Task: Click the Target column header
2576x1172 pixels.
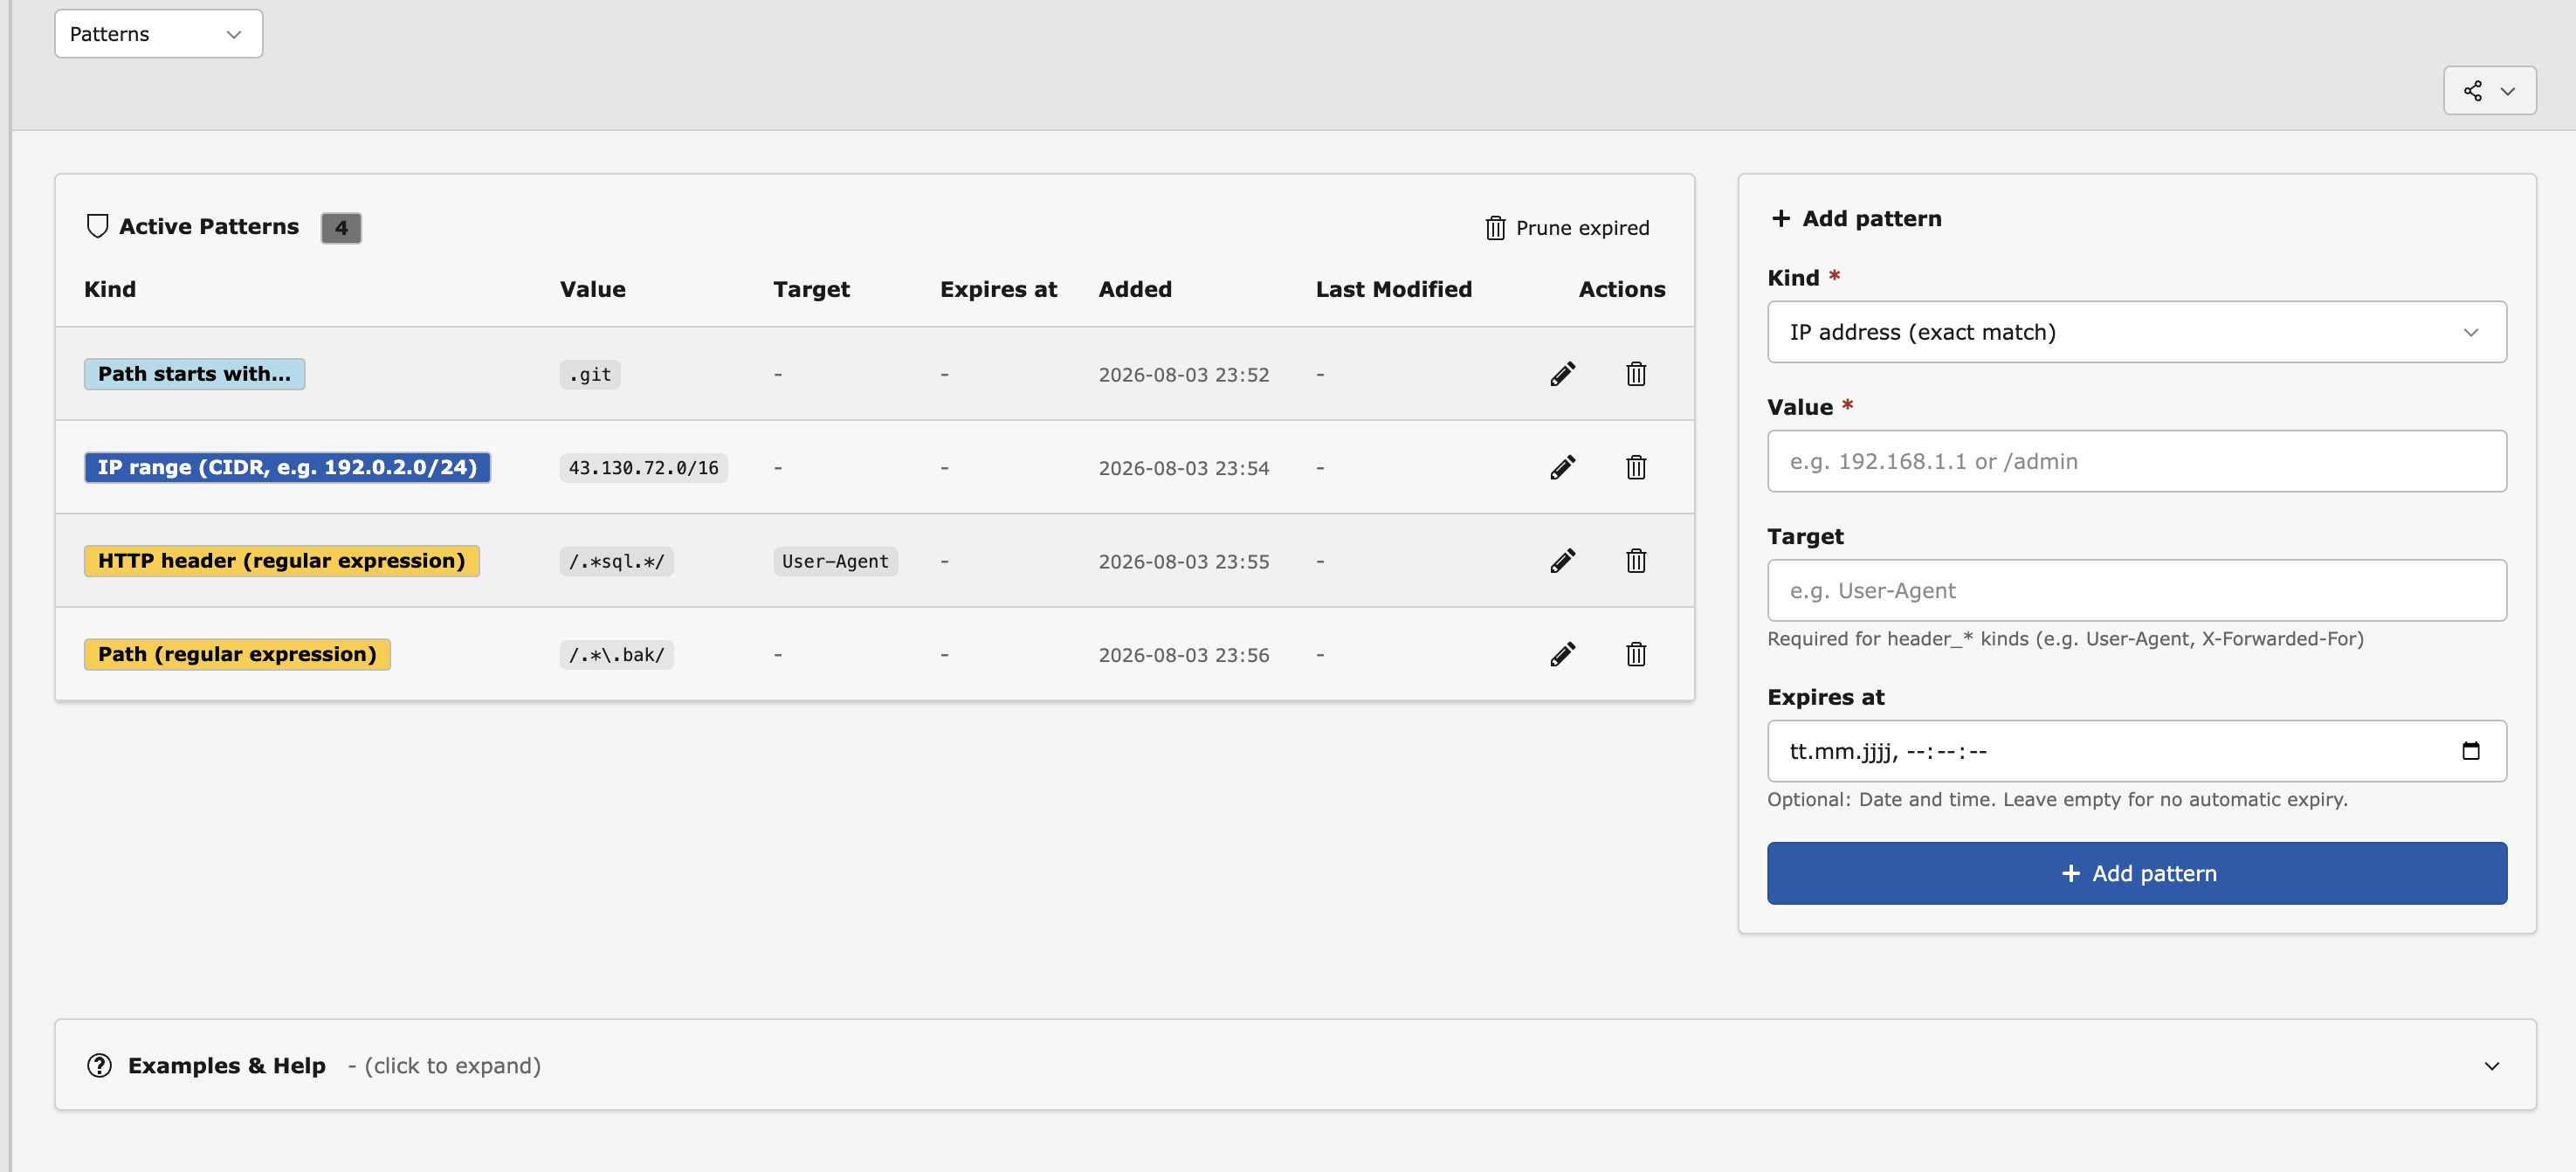Action: [x=811, y=289]
